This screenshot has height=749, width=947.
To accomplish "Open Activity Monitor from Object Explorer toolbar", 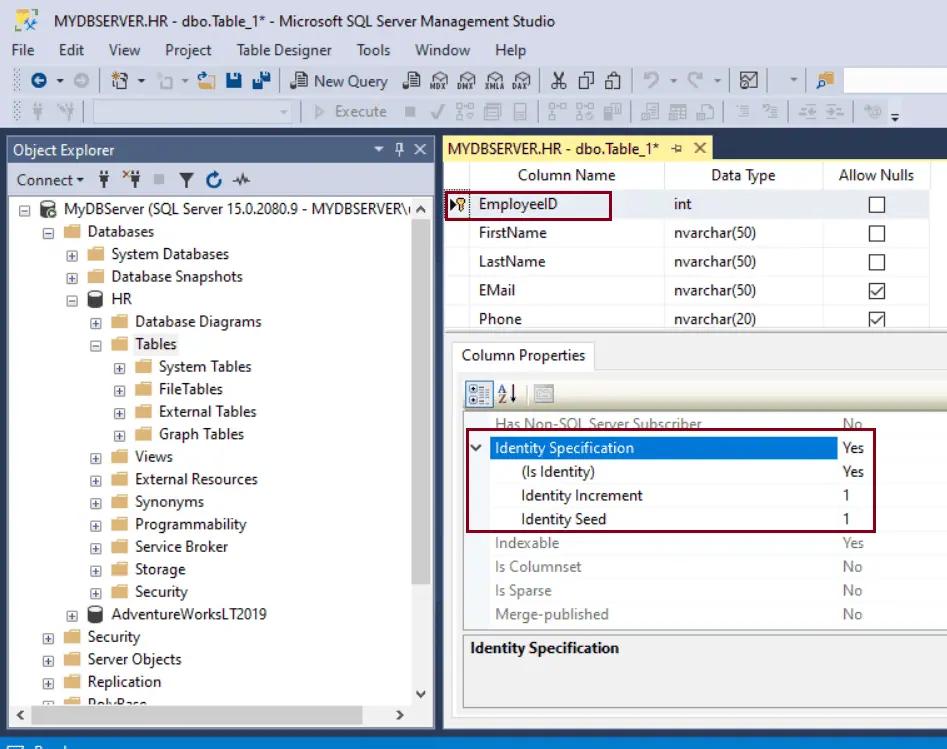I will [x=240, y=180].
